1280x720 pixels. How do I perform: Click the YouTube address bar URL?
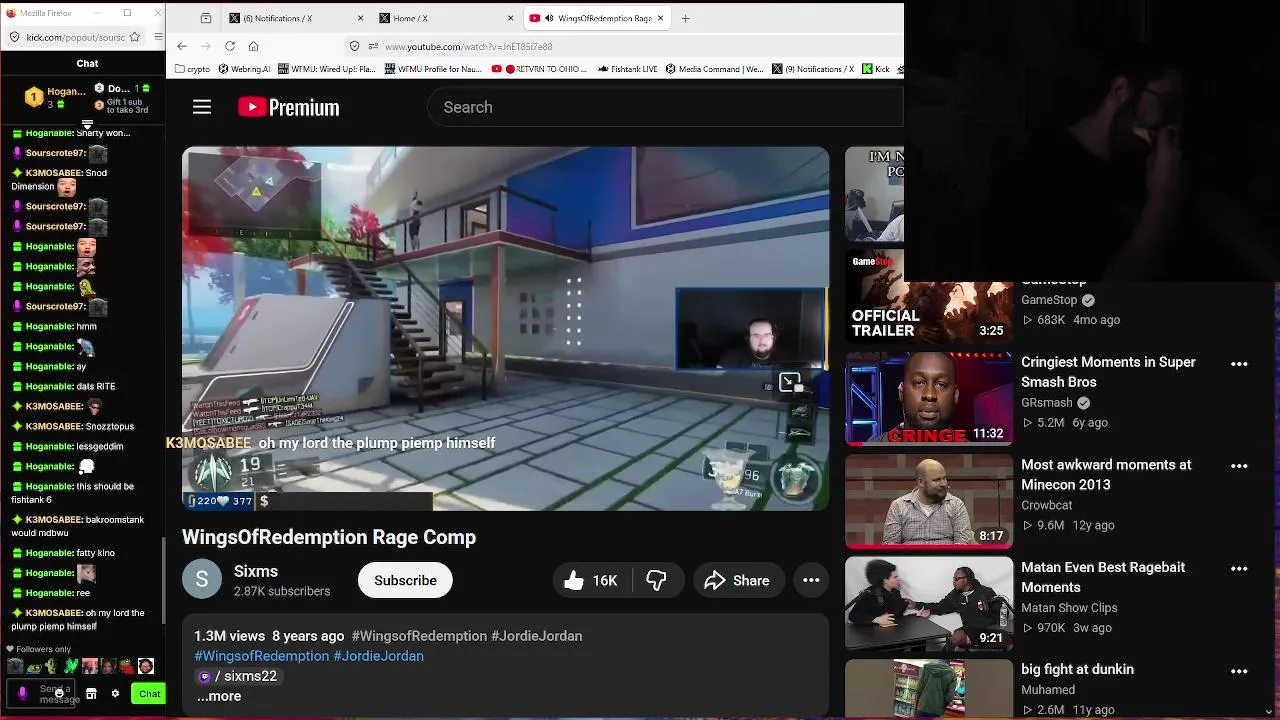(x=468, y=46)
